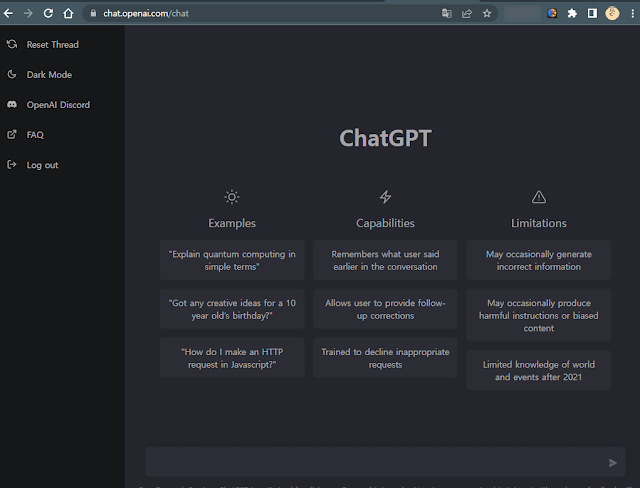Click the lightning bolt Capabilities icon
The height and width of the screenshot is (488, 640).
pos(385,197)
